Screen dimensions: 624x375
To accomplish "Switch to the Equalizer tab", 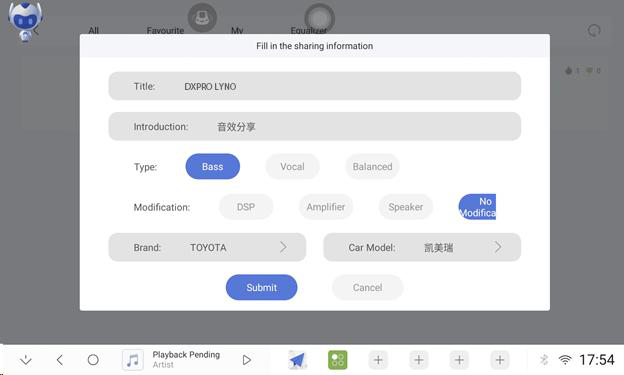I will [309, 31].
